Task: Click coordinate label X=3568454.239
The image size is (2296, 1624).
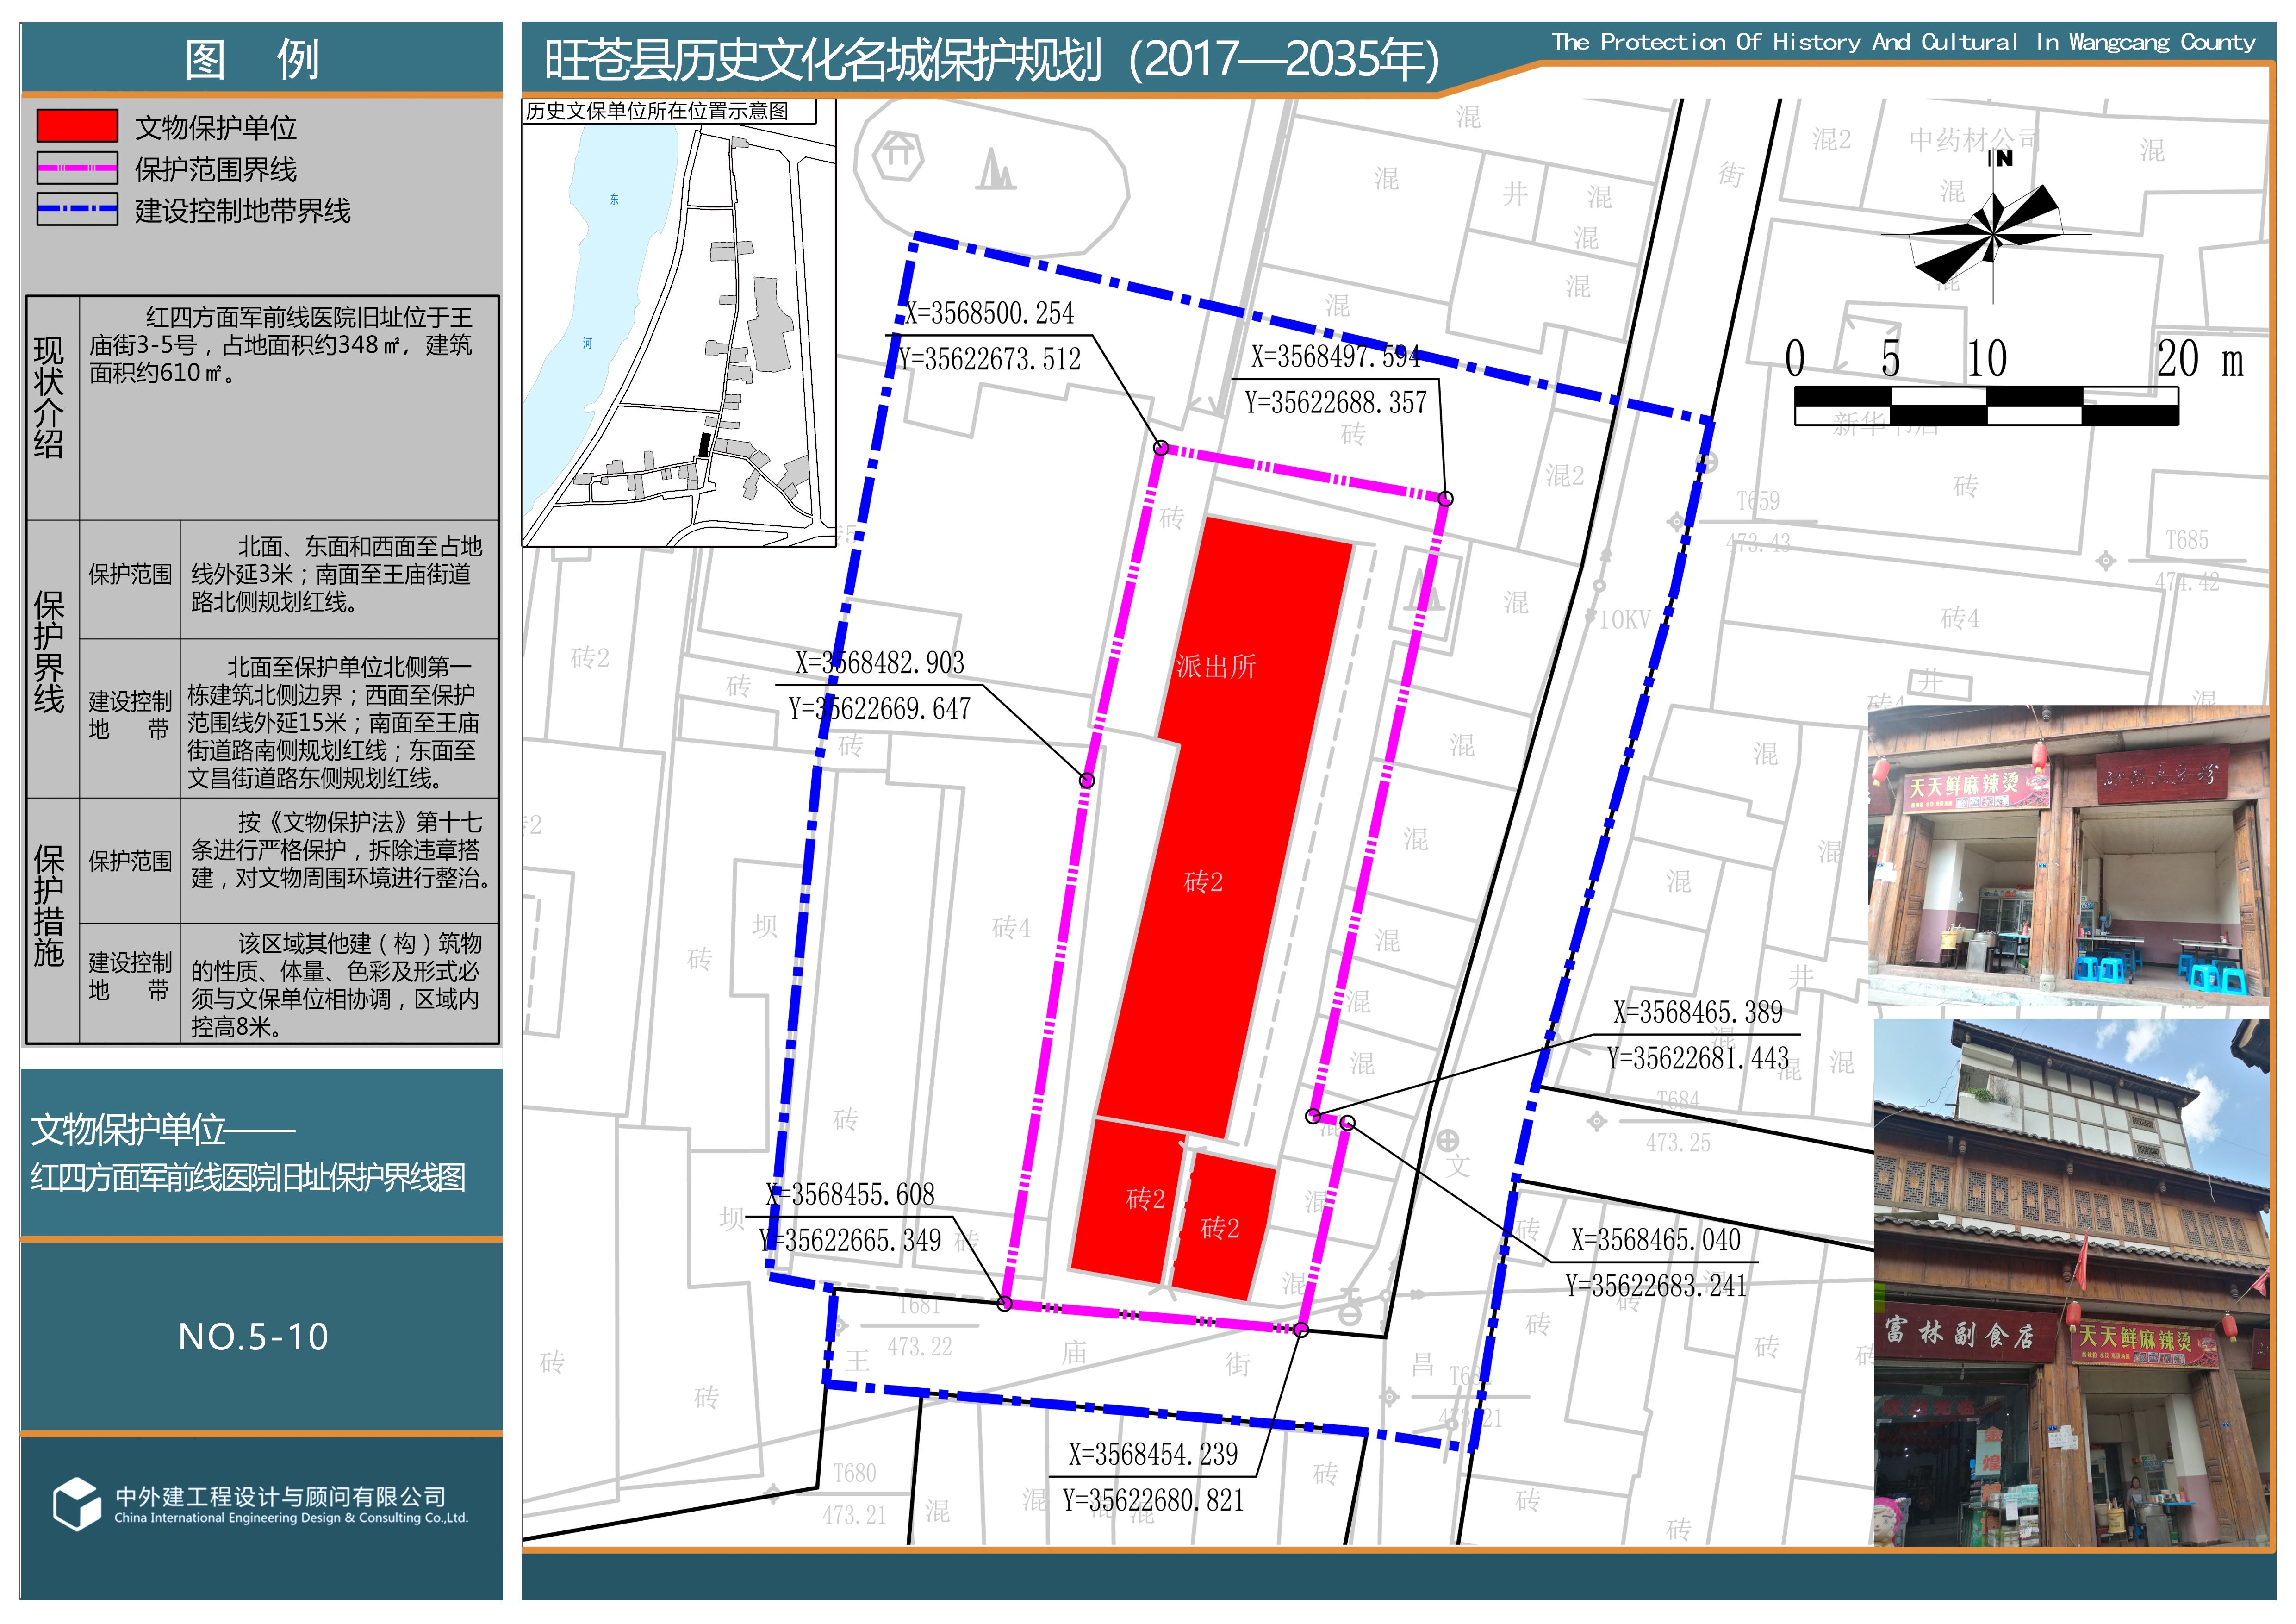Action: (x=1152, y=1454)
